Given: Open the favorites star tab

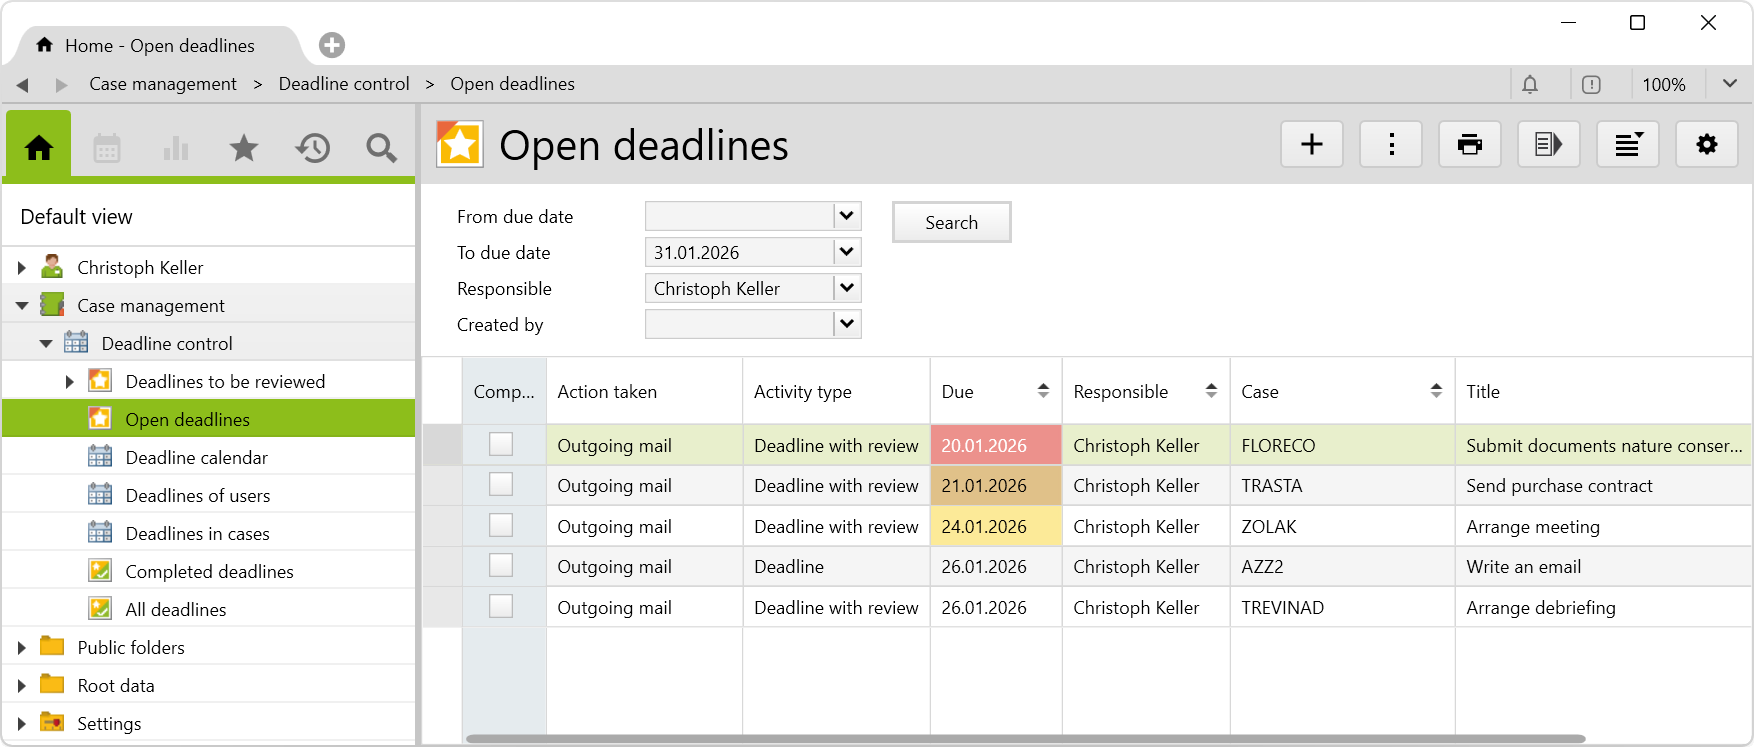Looking at the screenshot, I should point(244,148).
